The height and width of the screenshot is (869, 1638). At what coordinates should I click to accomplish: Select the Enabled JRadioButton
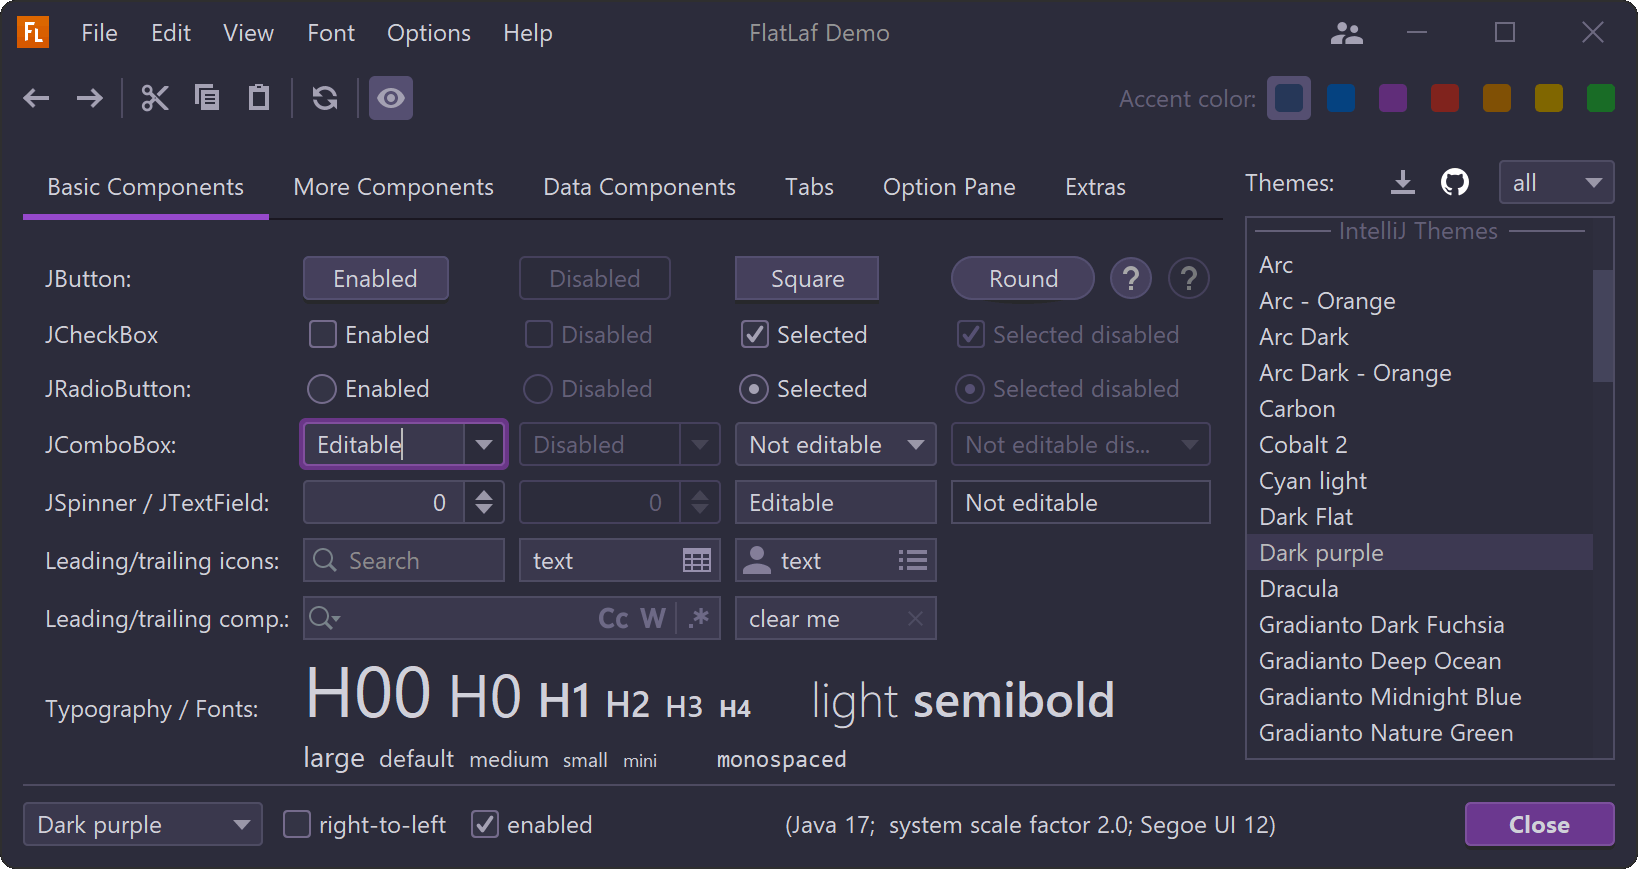click(322, 389)
